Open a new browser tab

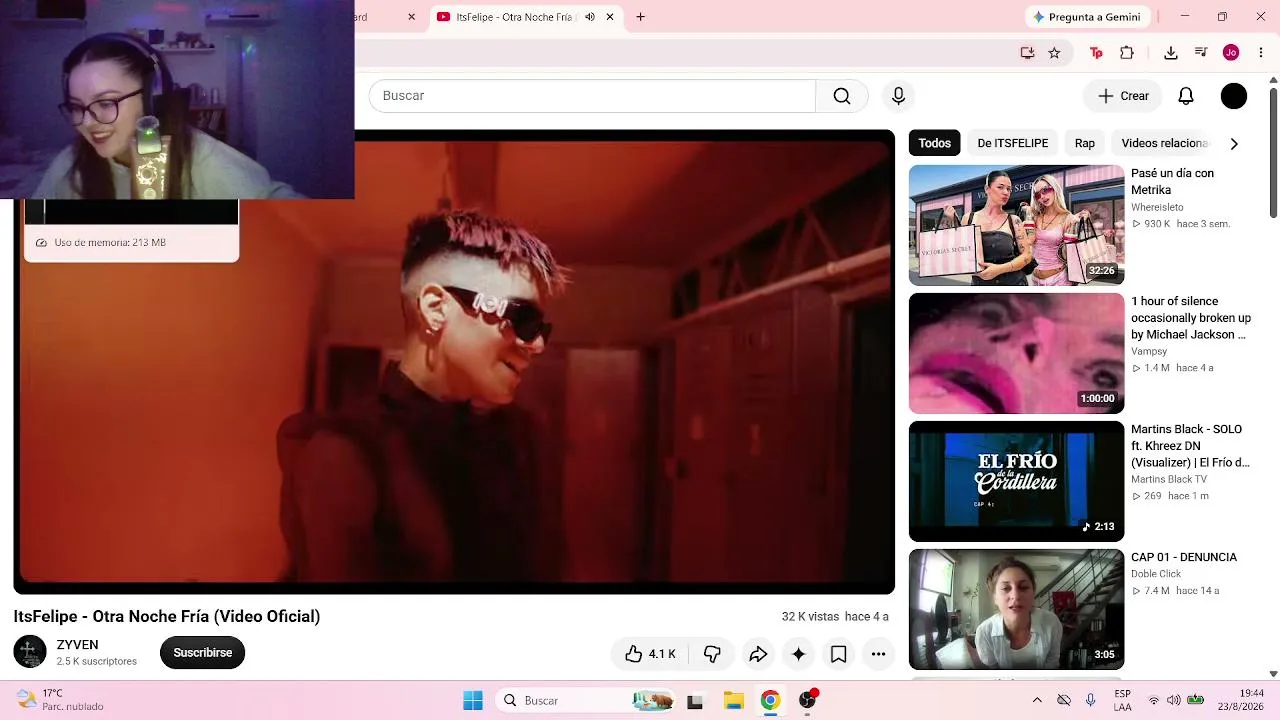(x=640, y=17)
